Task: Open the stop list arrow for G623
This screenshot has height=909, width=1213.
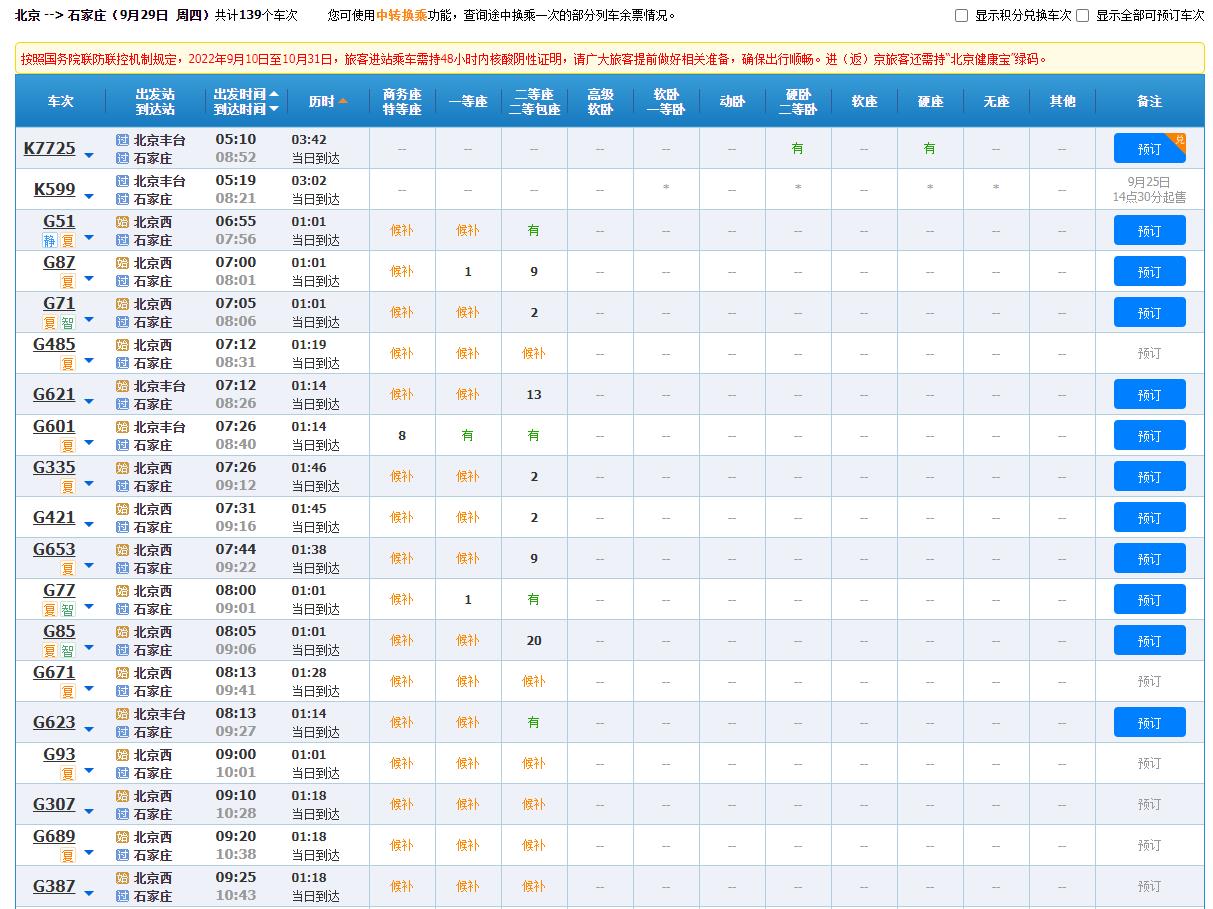Action: coord(89,729)
